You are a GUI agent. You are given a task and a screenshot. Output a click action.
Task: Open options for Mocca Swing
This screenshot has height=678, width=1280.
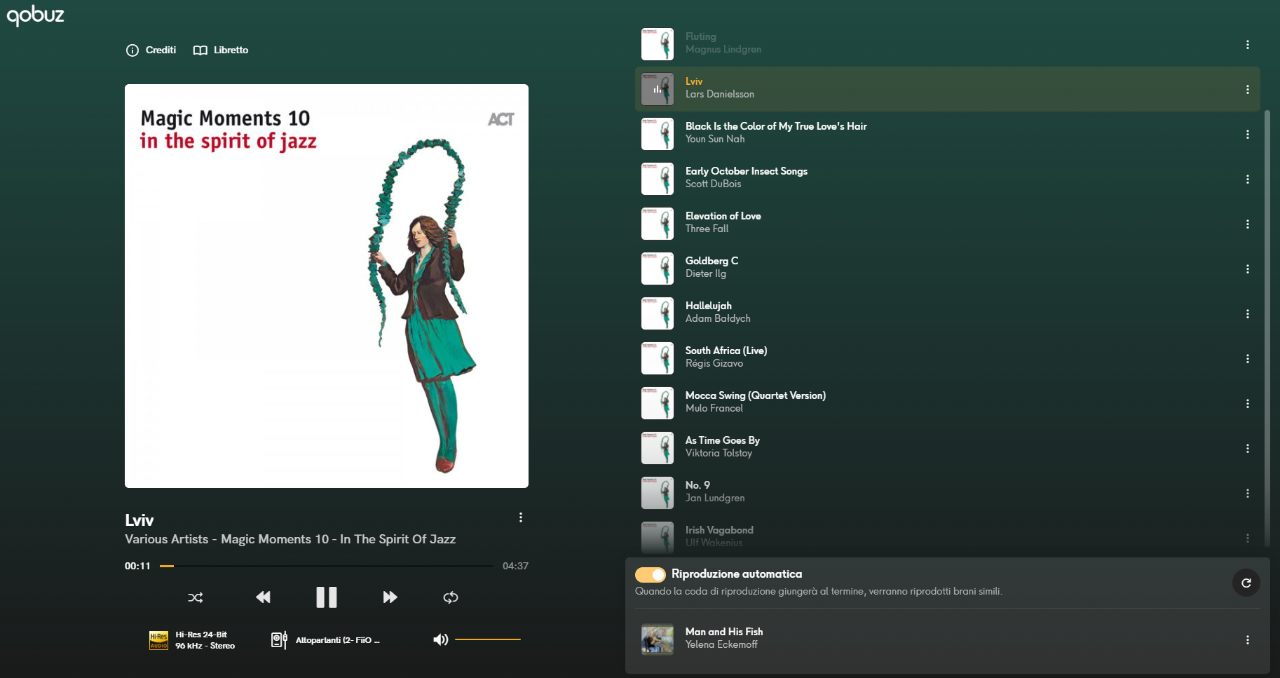(x=1247, y=404)
